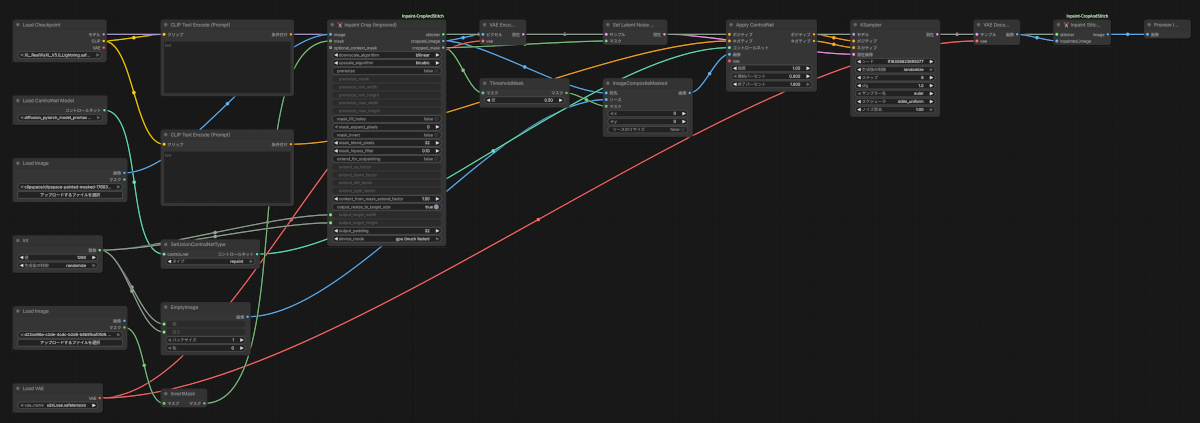Collapse the Load Checkpoint node via its dot
The height and width of the screenshot is (423, 1200).
coord(17,23)
